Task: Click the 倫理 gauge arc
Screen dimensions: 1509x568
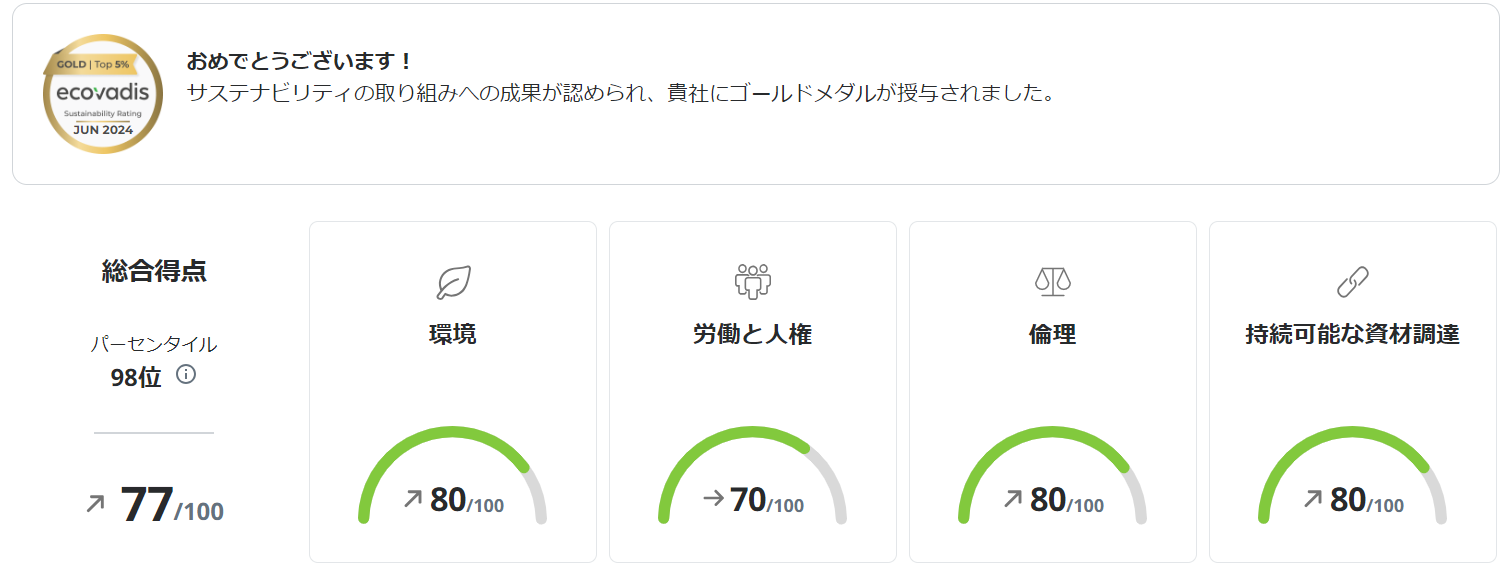Action: point(1052,432)
